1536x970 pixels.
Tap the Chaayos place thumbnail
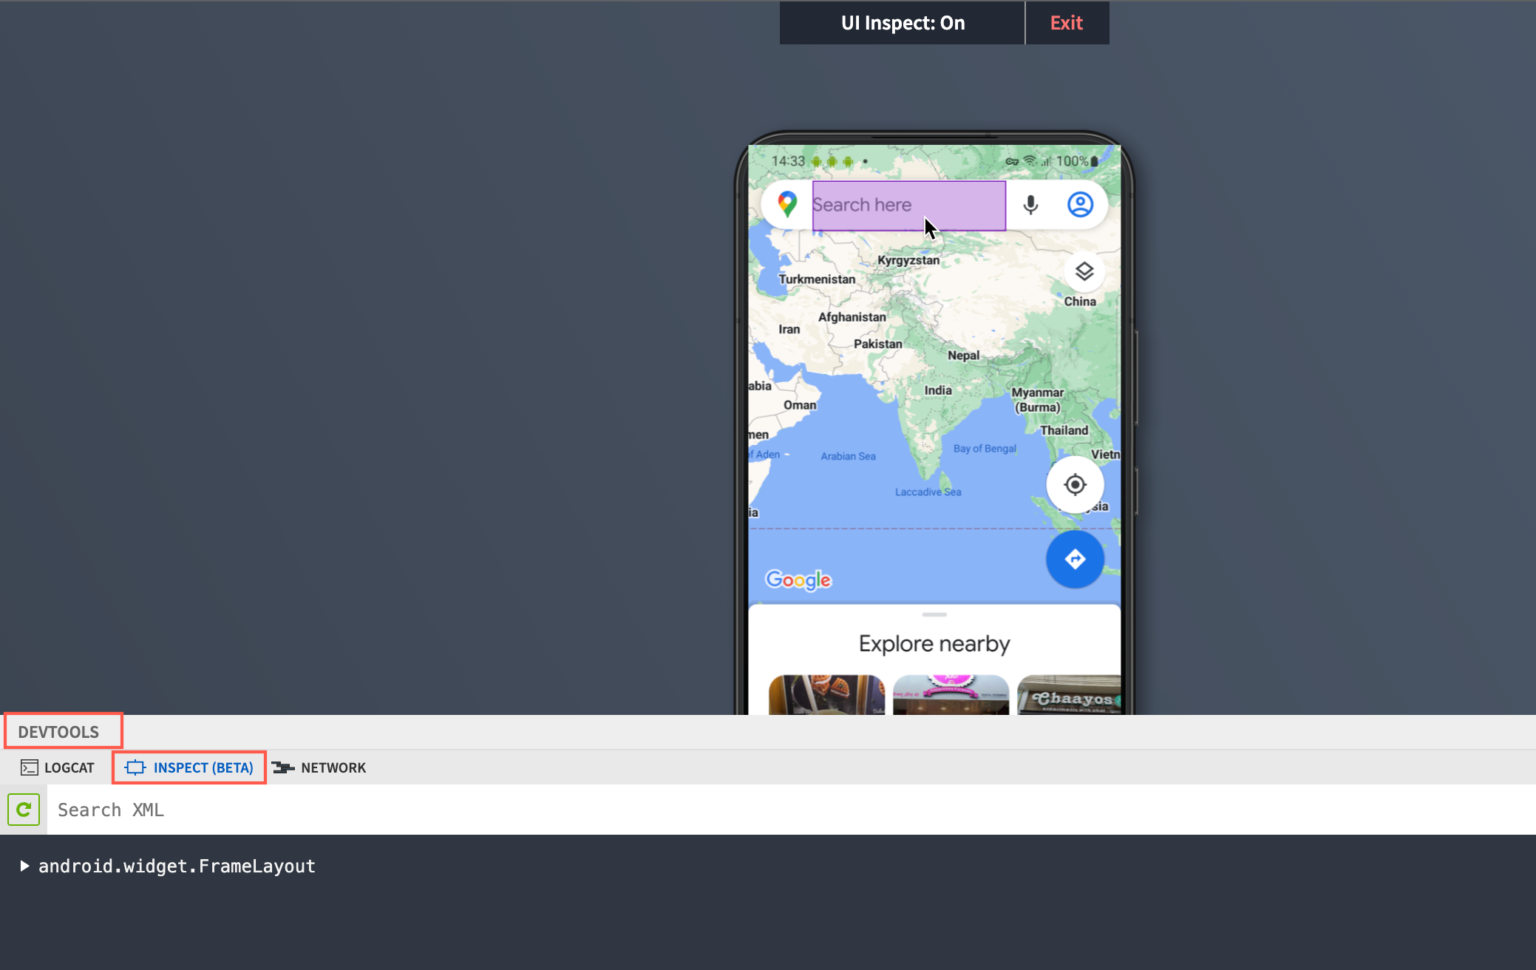(x=1068, y=695)
